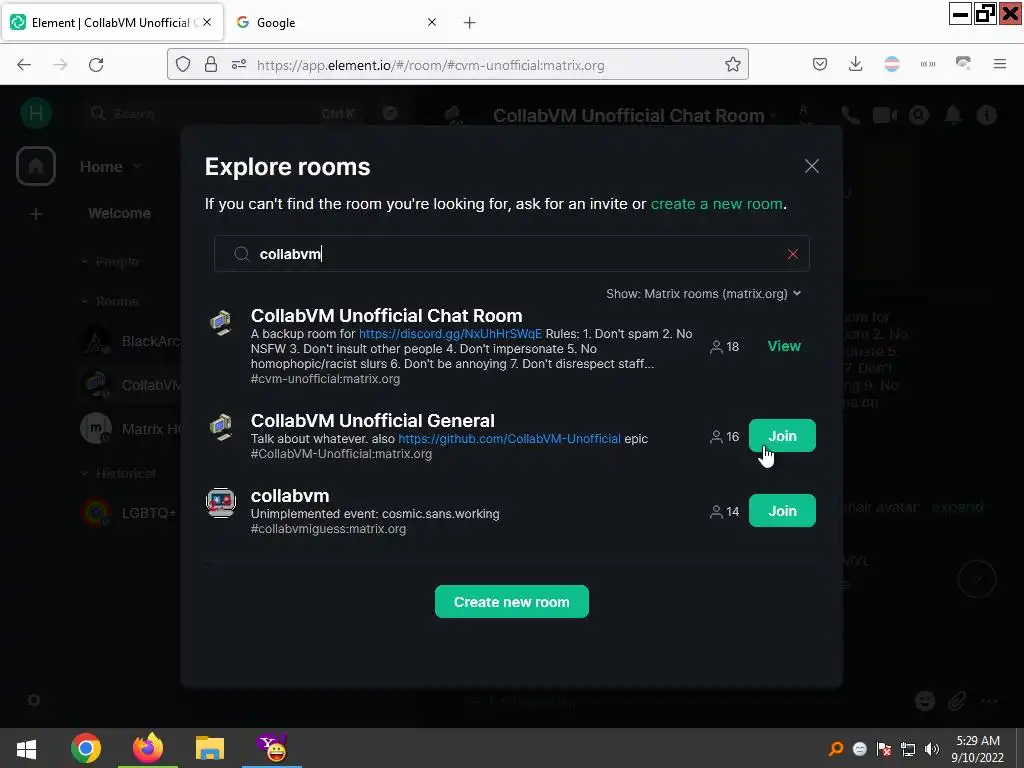This screenshot has width=1024, height=768.
Task: Clear the collabvm search text
Action: pyautogui.click(x=793, y=254)
